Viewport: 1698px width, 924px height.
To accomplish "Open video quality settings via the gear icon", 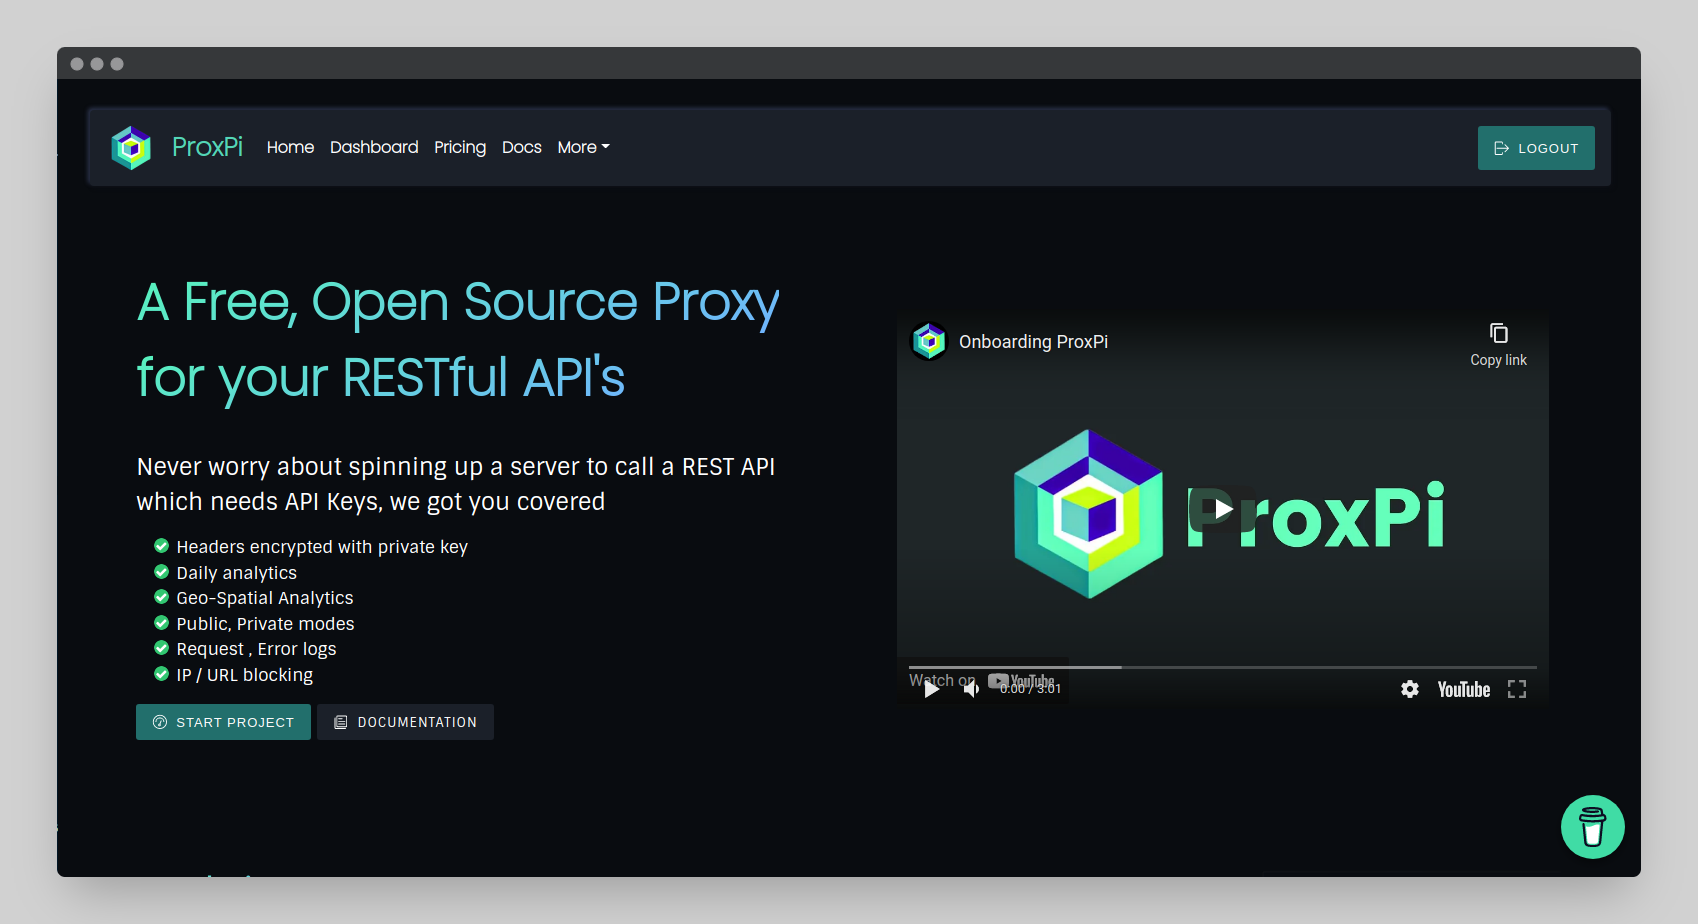I will (x=1410, y=689).
